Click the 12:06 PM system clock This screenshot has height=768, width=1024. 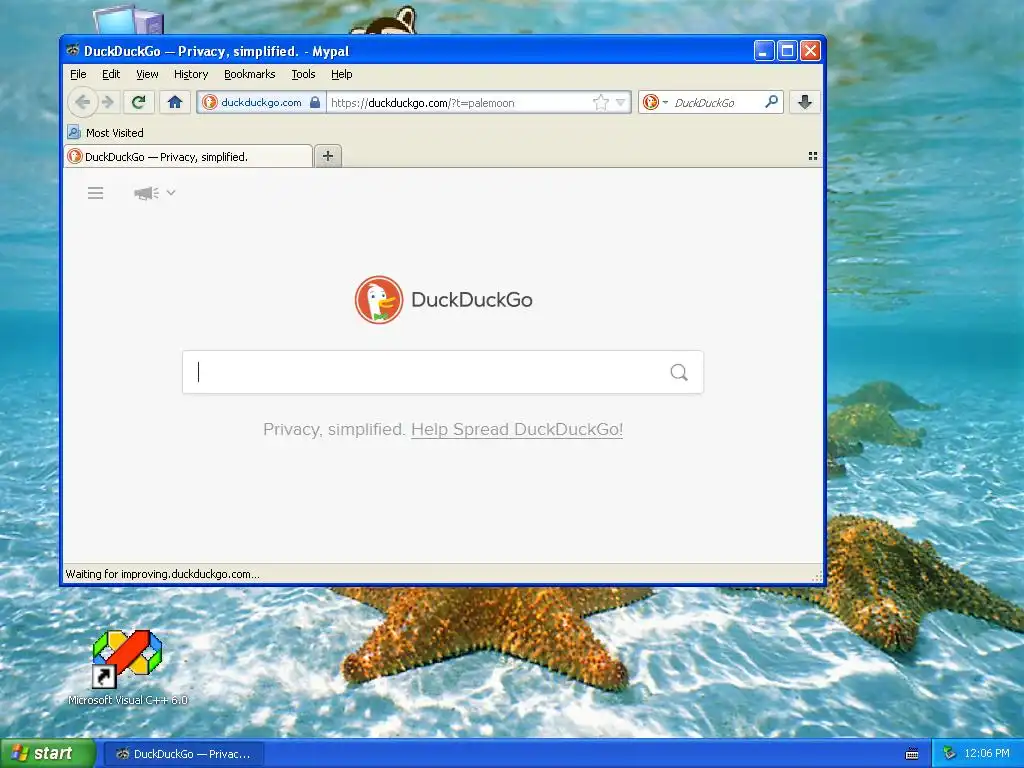[986, 754]
